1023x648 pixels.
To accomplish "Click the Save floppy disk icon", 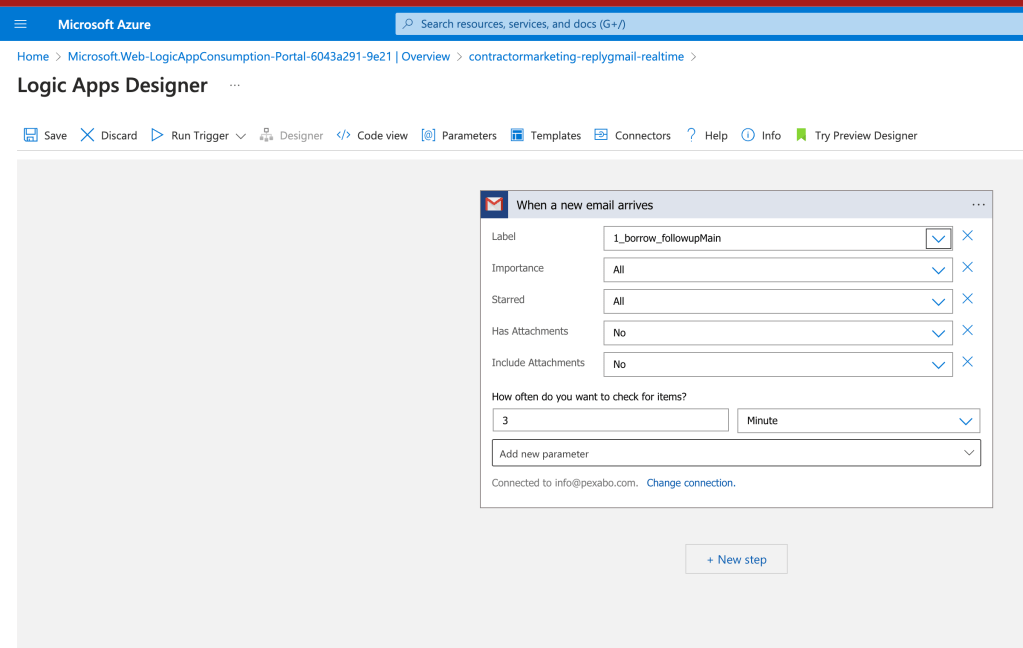I will pyautogui.click(x=31, y=135).
